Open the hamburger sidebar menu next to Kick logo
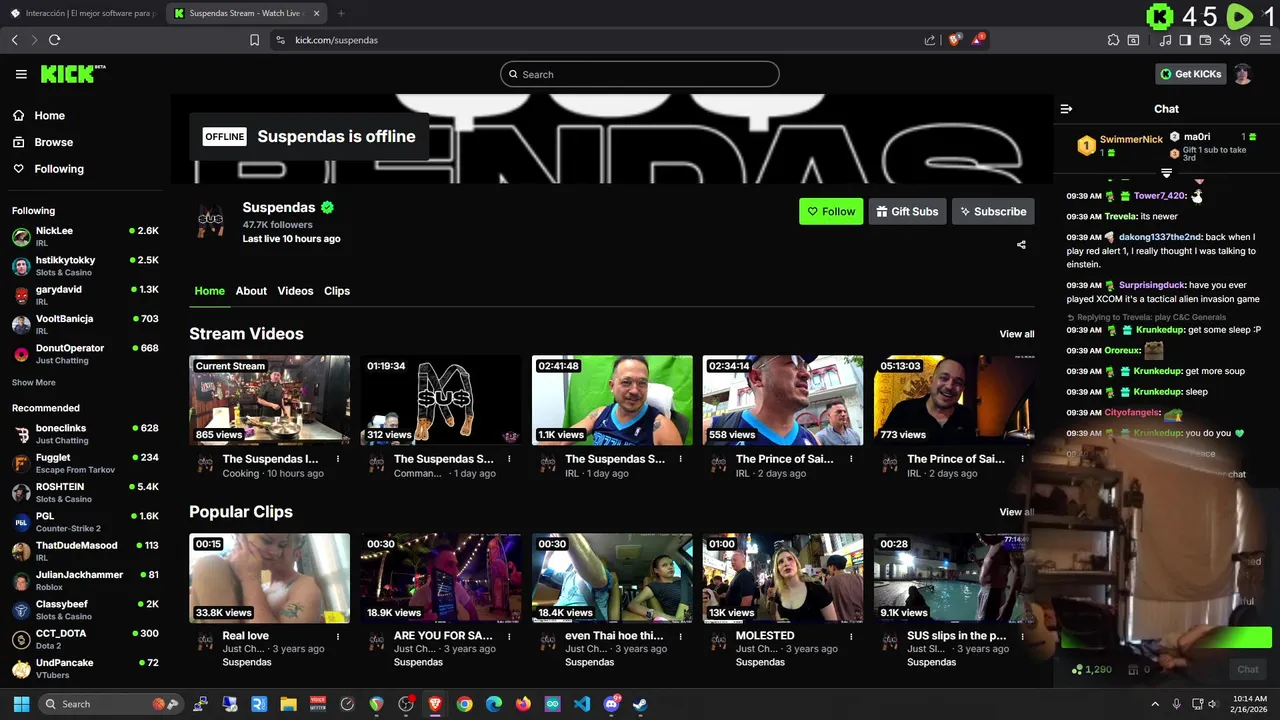 coord(21,74)
